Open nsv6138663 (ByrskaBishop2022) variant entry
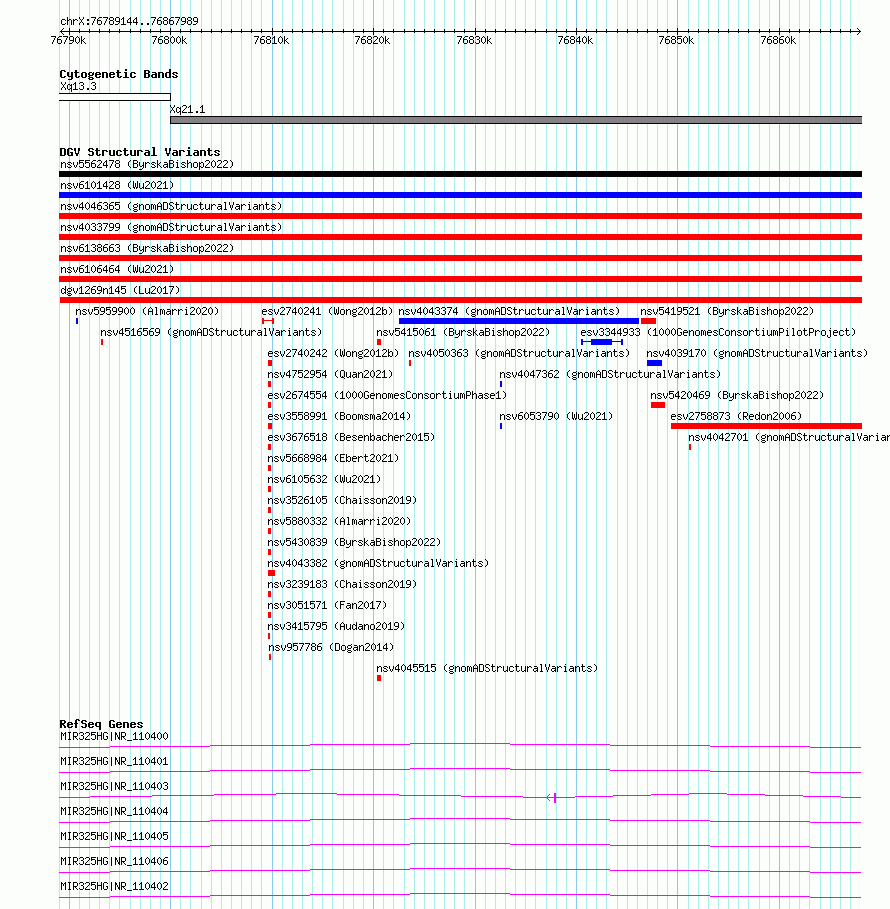This screenshot has height=909, width=890. (x=147, y=248)
